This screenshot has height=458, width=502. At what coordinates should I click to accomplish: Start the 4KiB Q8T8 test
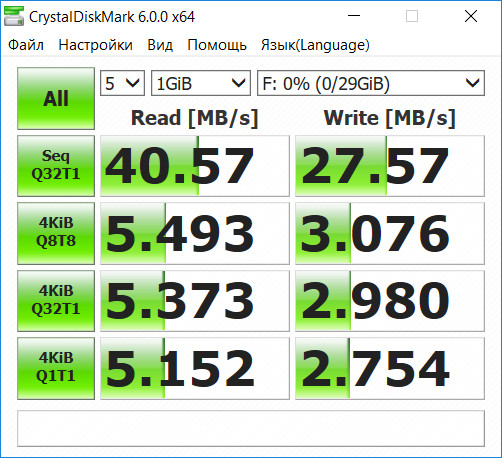coord(56,233)
